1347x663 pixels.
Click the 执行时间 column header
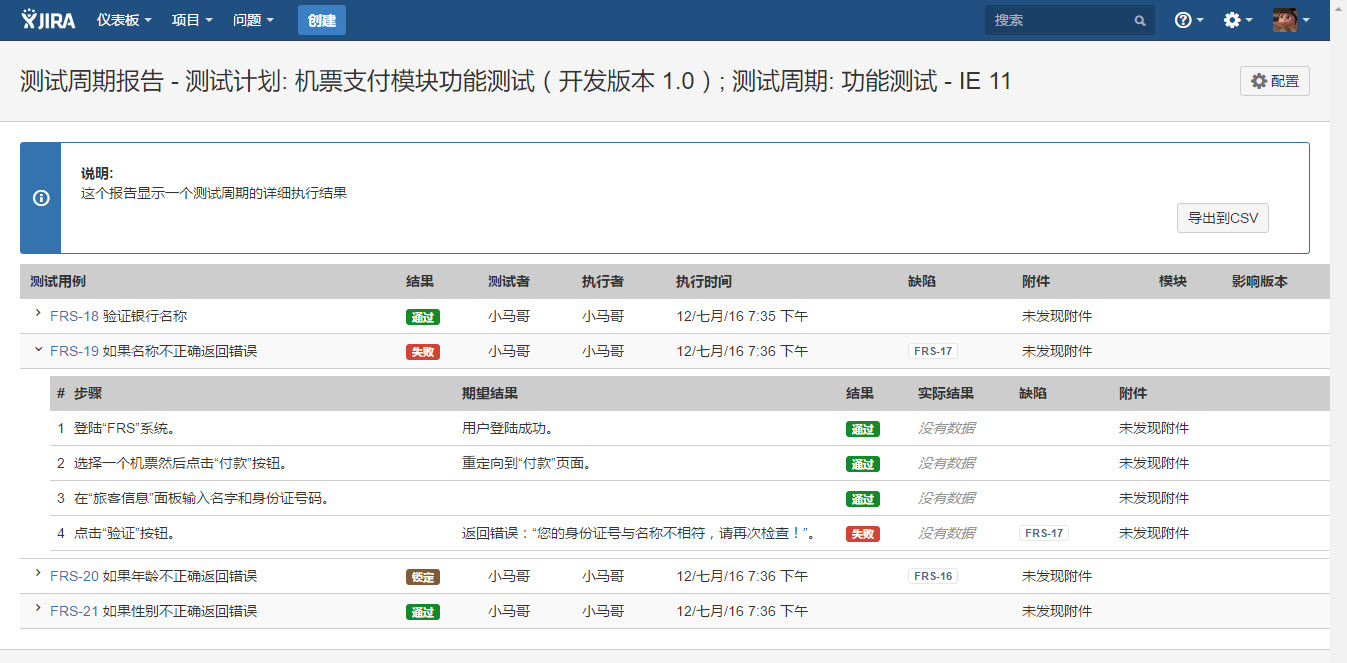(704, 281)
